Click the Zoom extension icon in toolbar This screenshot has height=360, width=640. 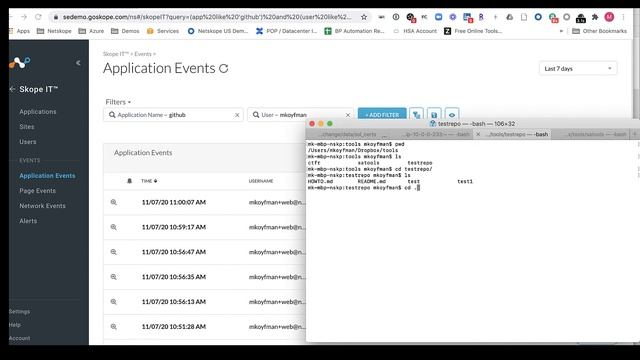tap(438, 17)
